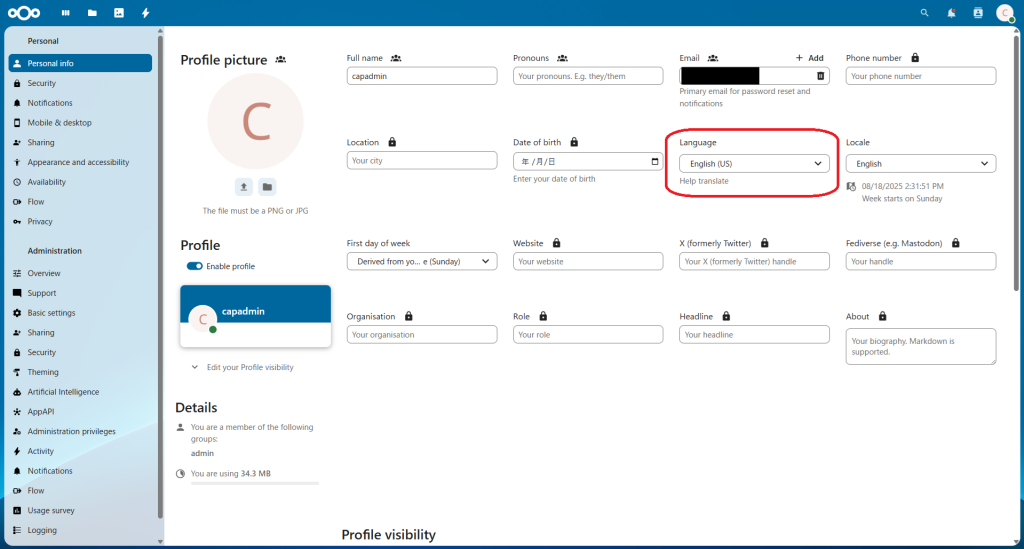1024x549 pixels.
Task: Change the Phone number visibility lock
Action: click(x=915, y=58)
